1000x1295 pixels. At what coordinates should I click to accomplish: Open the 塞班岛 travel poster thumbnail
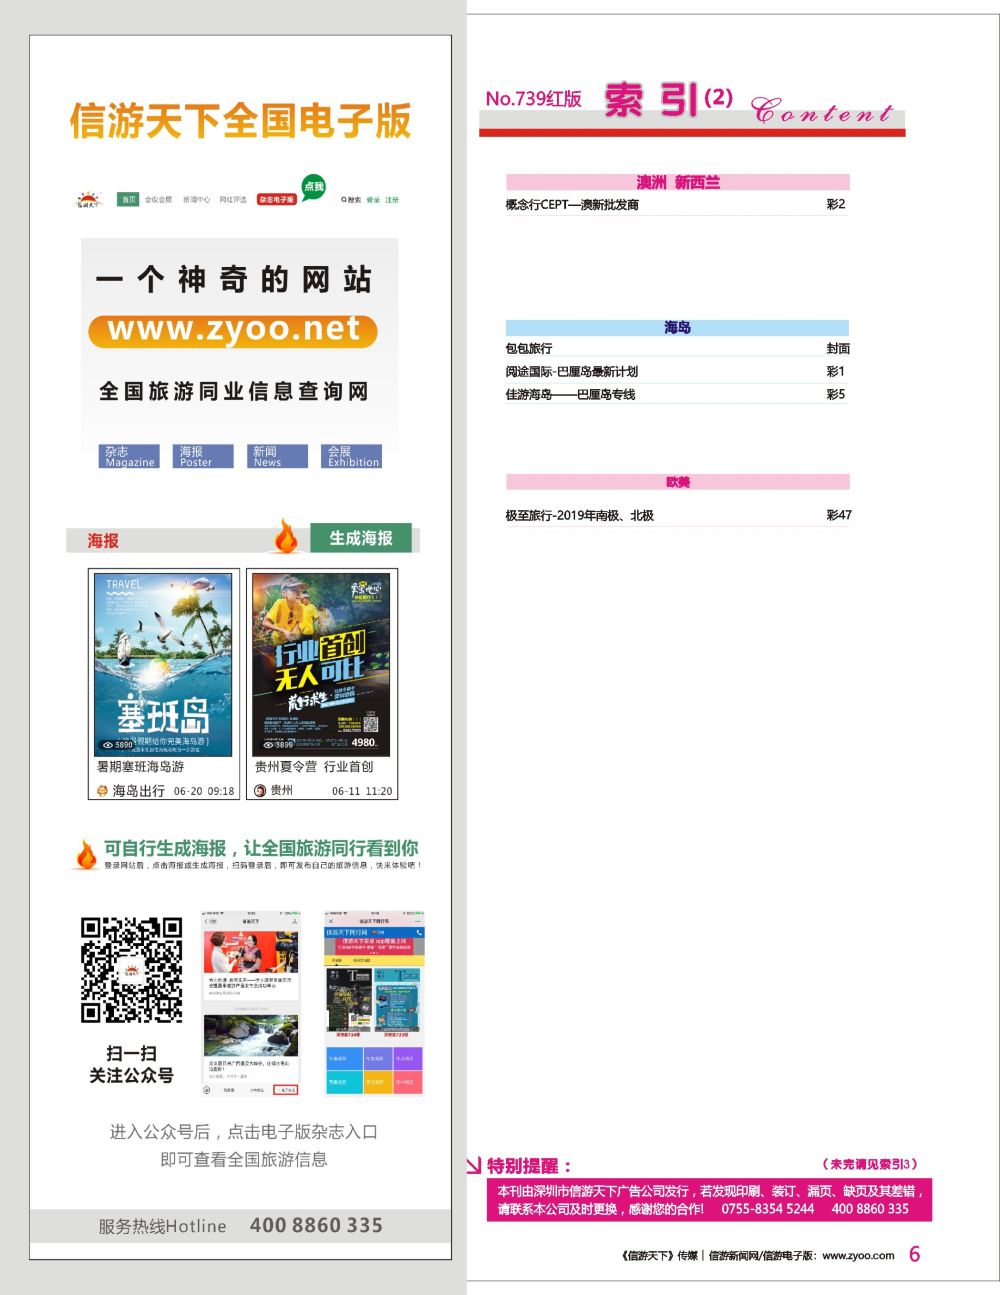(164, 664)
